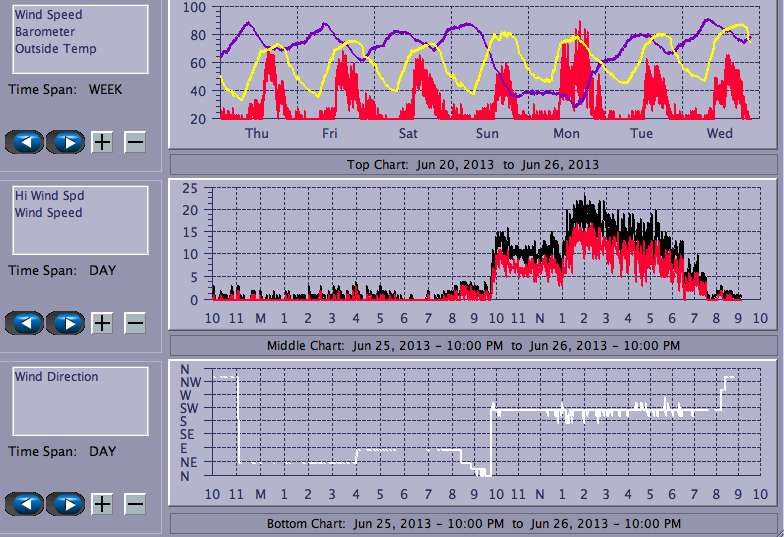
Task: Zoom in top chart with plus button
Action: (x=102, y=142)
